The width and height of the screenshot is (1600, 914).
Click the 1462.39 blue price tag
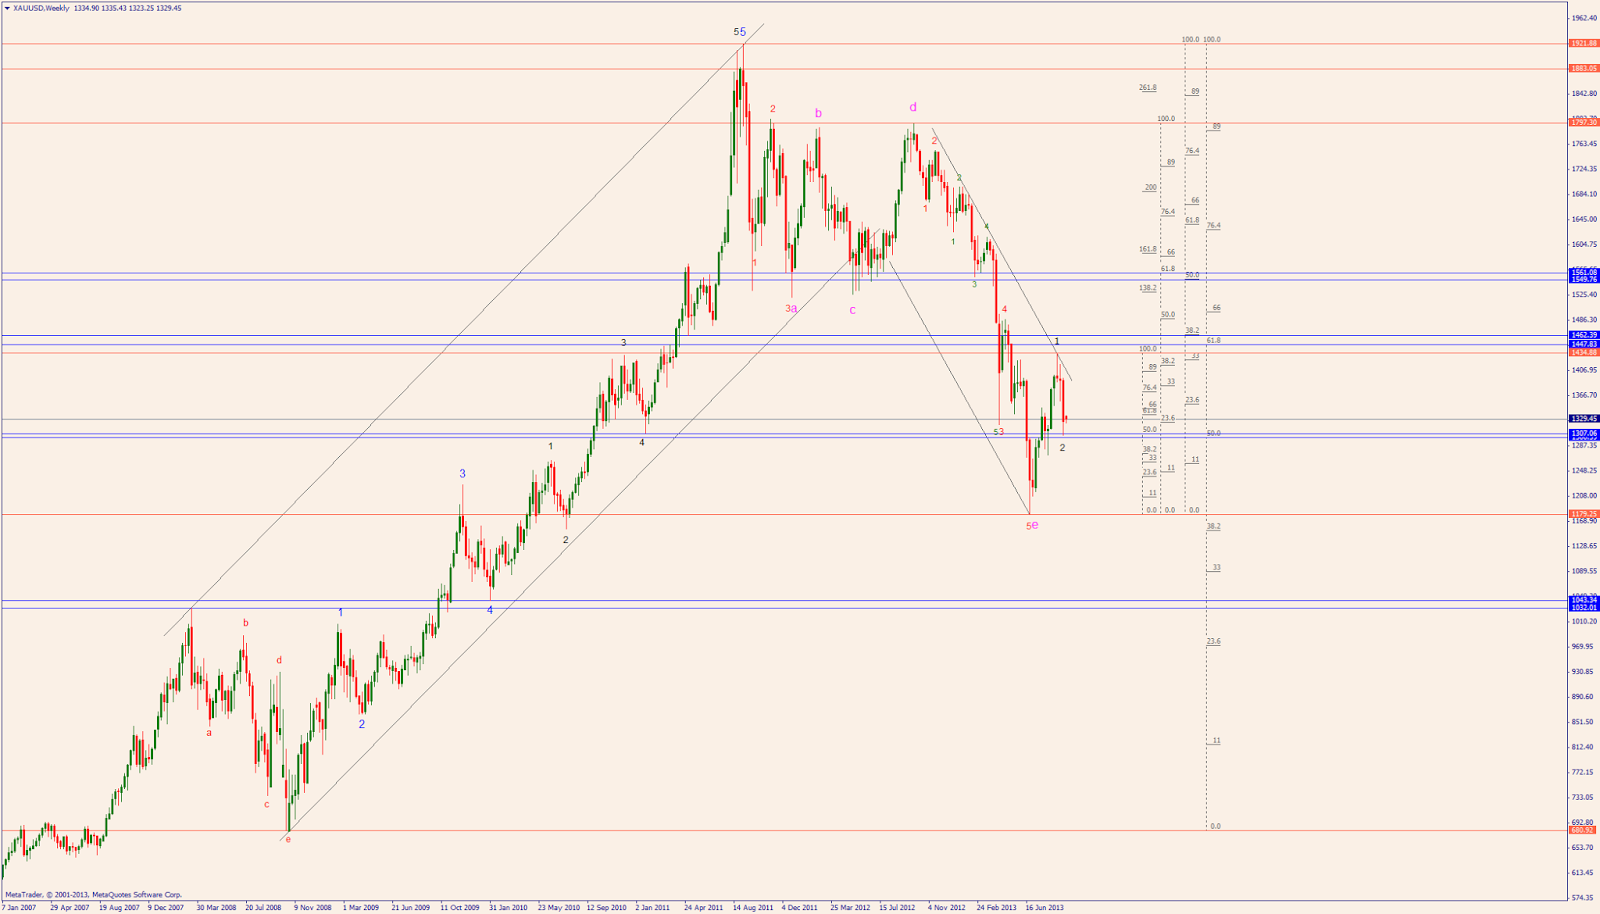(x=1584, y=335)
